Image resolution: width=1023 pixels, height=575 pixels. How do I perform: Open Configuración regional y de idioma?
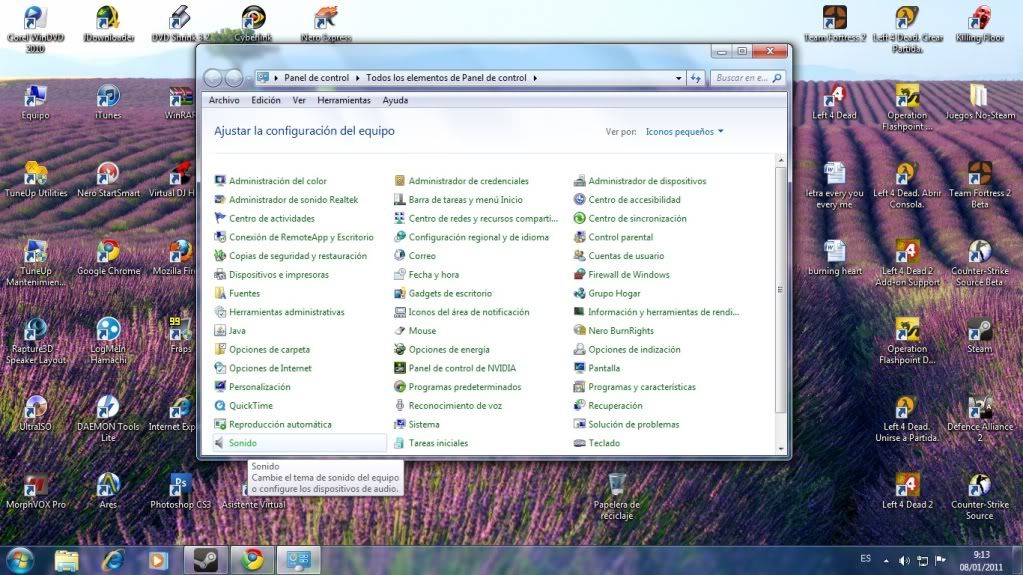[x=478, y=237]
